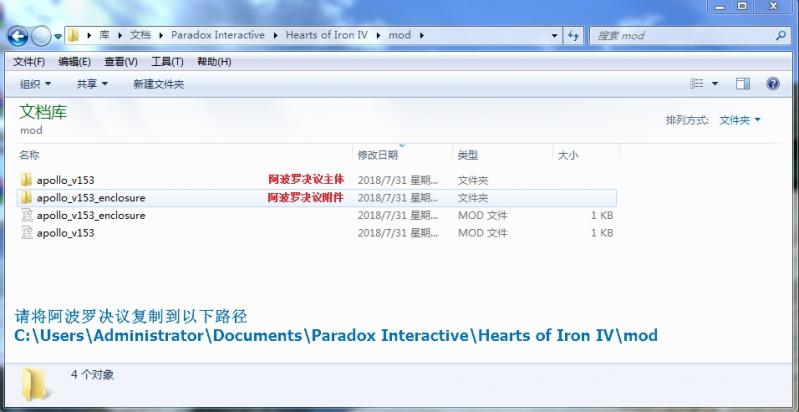Select the apollo_v153 folder icon
The width and height of the screenshot is (799, 412).
[26, 180]
